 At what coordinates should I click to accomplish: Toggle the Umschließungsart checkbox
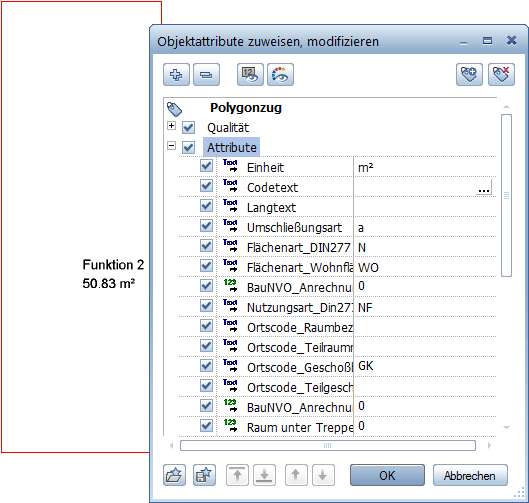tap(206, 226)
